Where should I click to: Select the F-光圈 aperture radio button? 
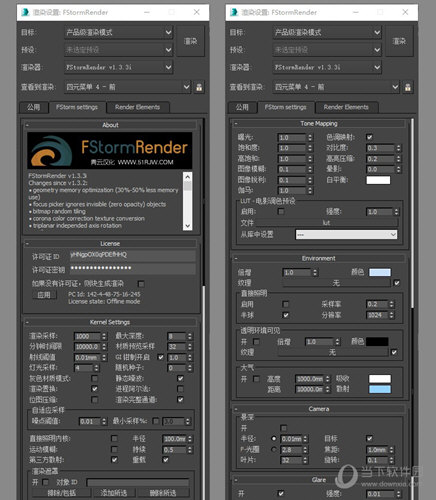(274, 449)
